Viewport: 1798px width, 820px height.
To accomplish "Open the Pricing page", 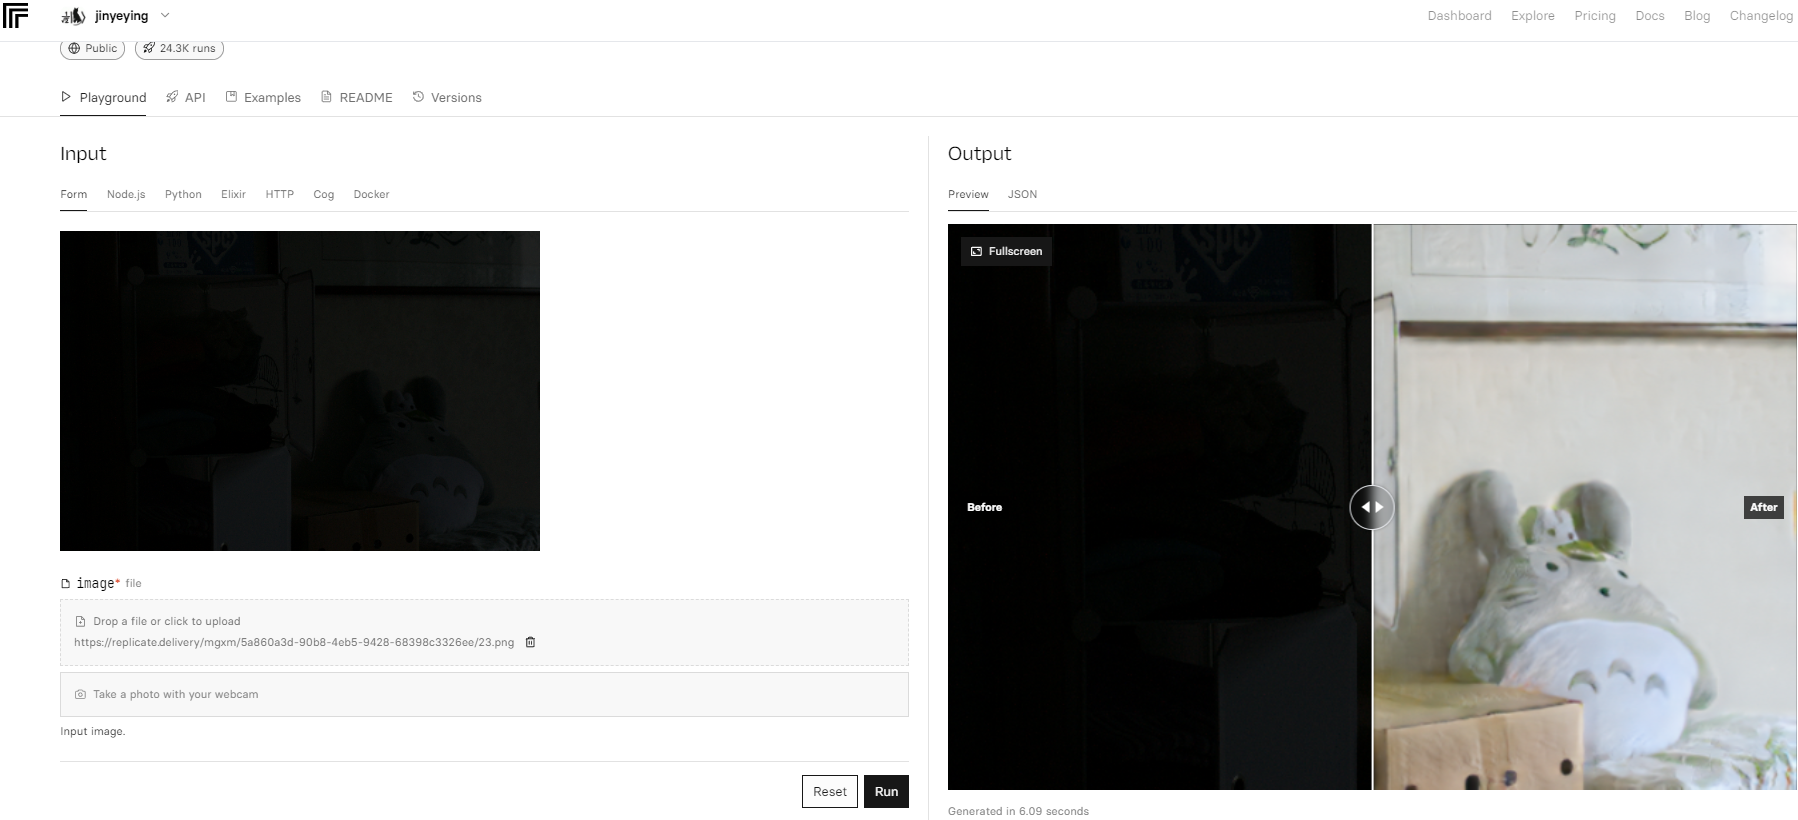I will [1594, 16].
